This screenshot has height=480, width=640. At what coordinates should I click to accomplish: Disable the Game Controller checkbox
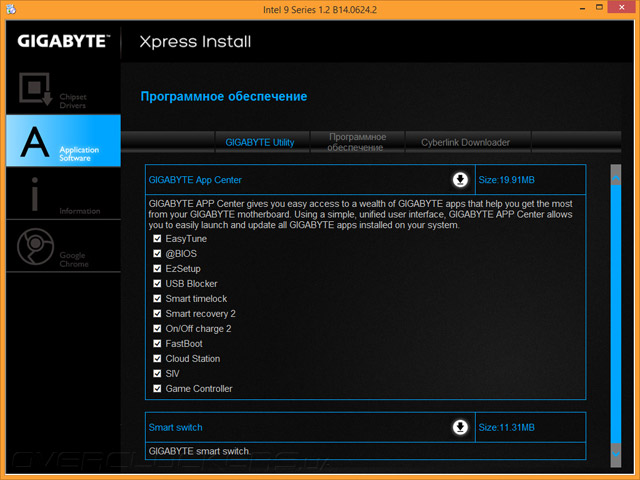[x=157, y=389]
